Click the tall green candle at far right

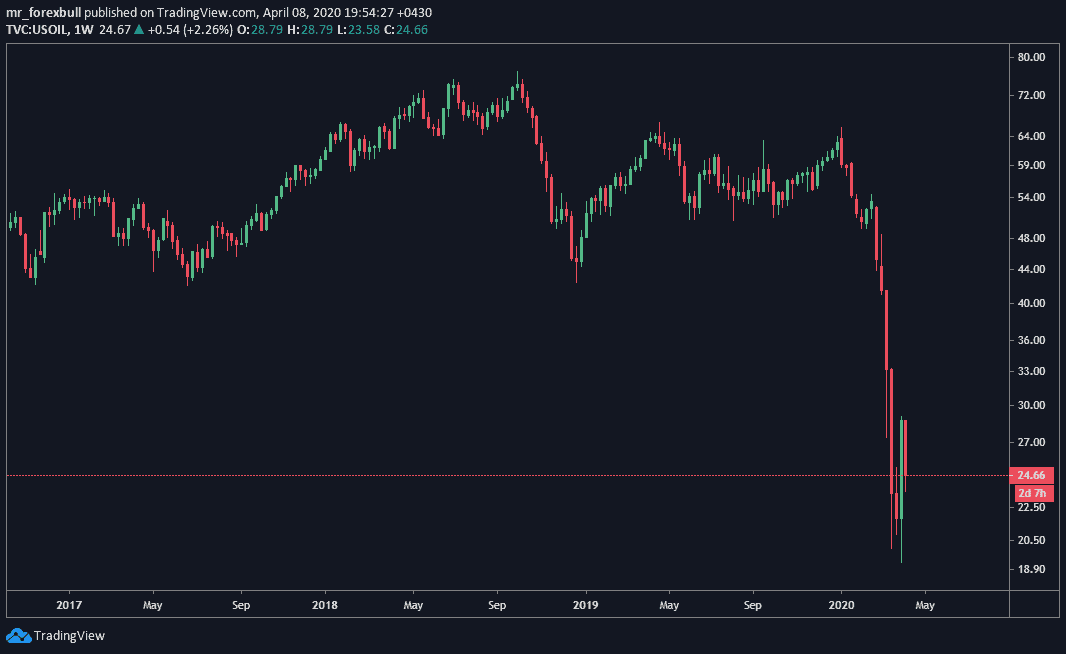[900, 470]
